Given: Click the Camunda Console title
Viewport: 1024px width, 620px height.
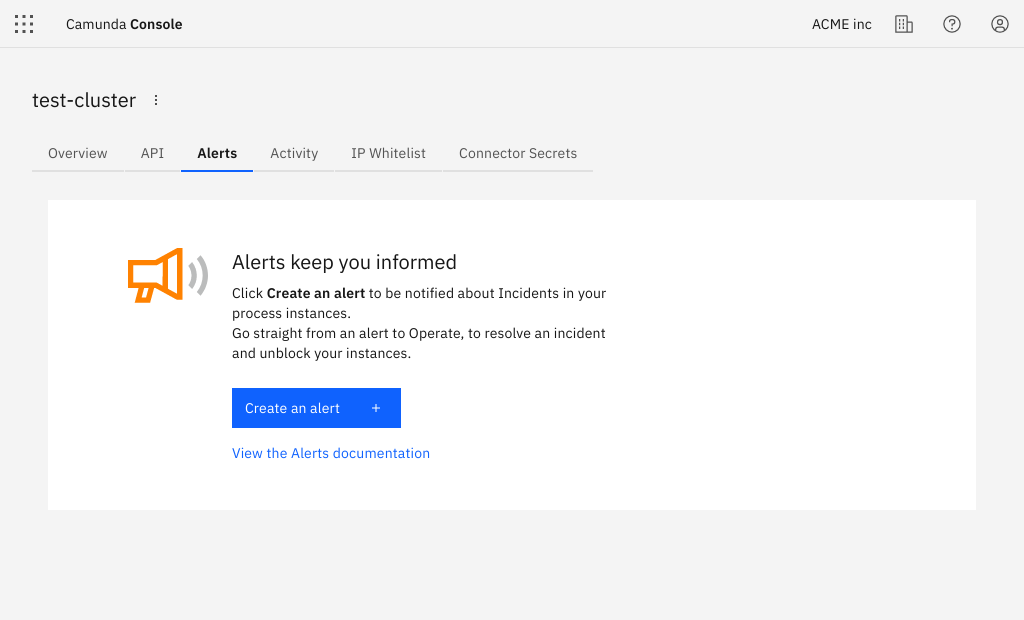Looking at the screenshot, I should pyautogui.click(x=124, y=24).
